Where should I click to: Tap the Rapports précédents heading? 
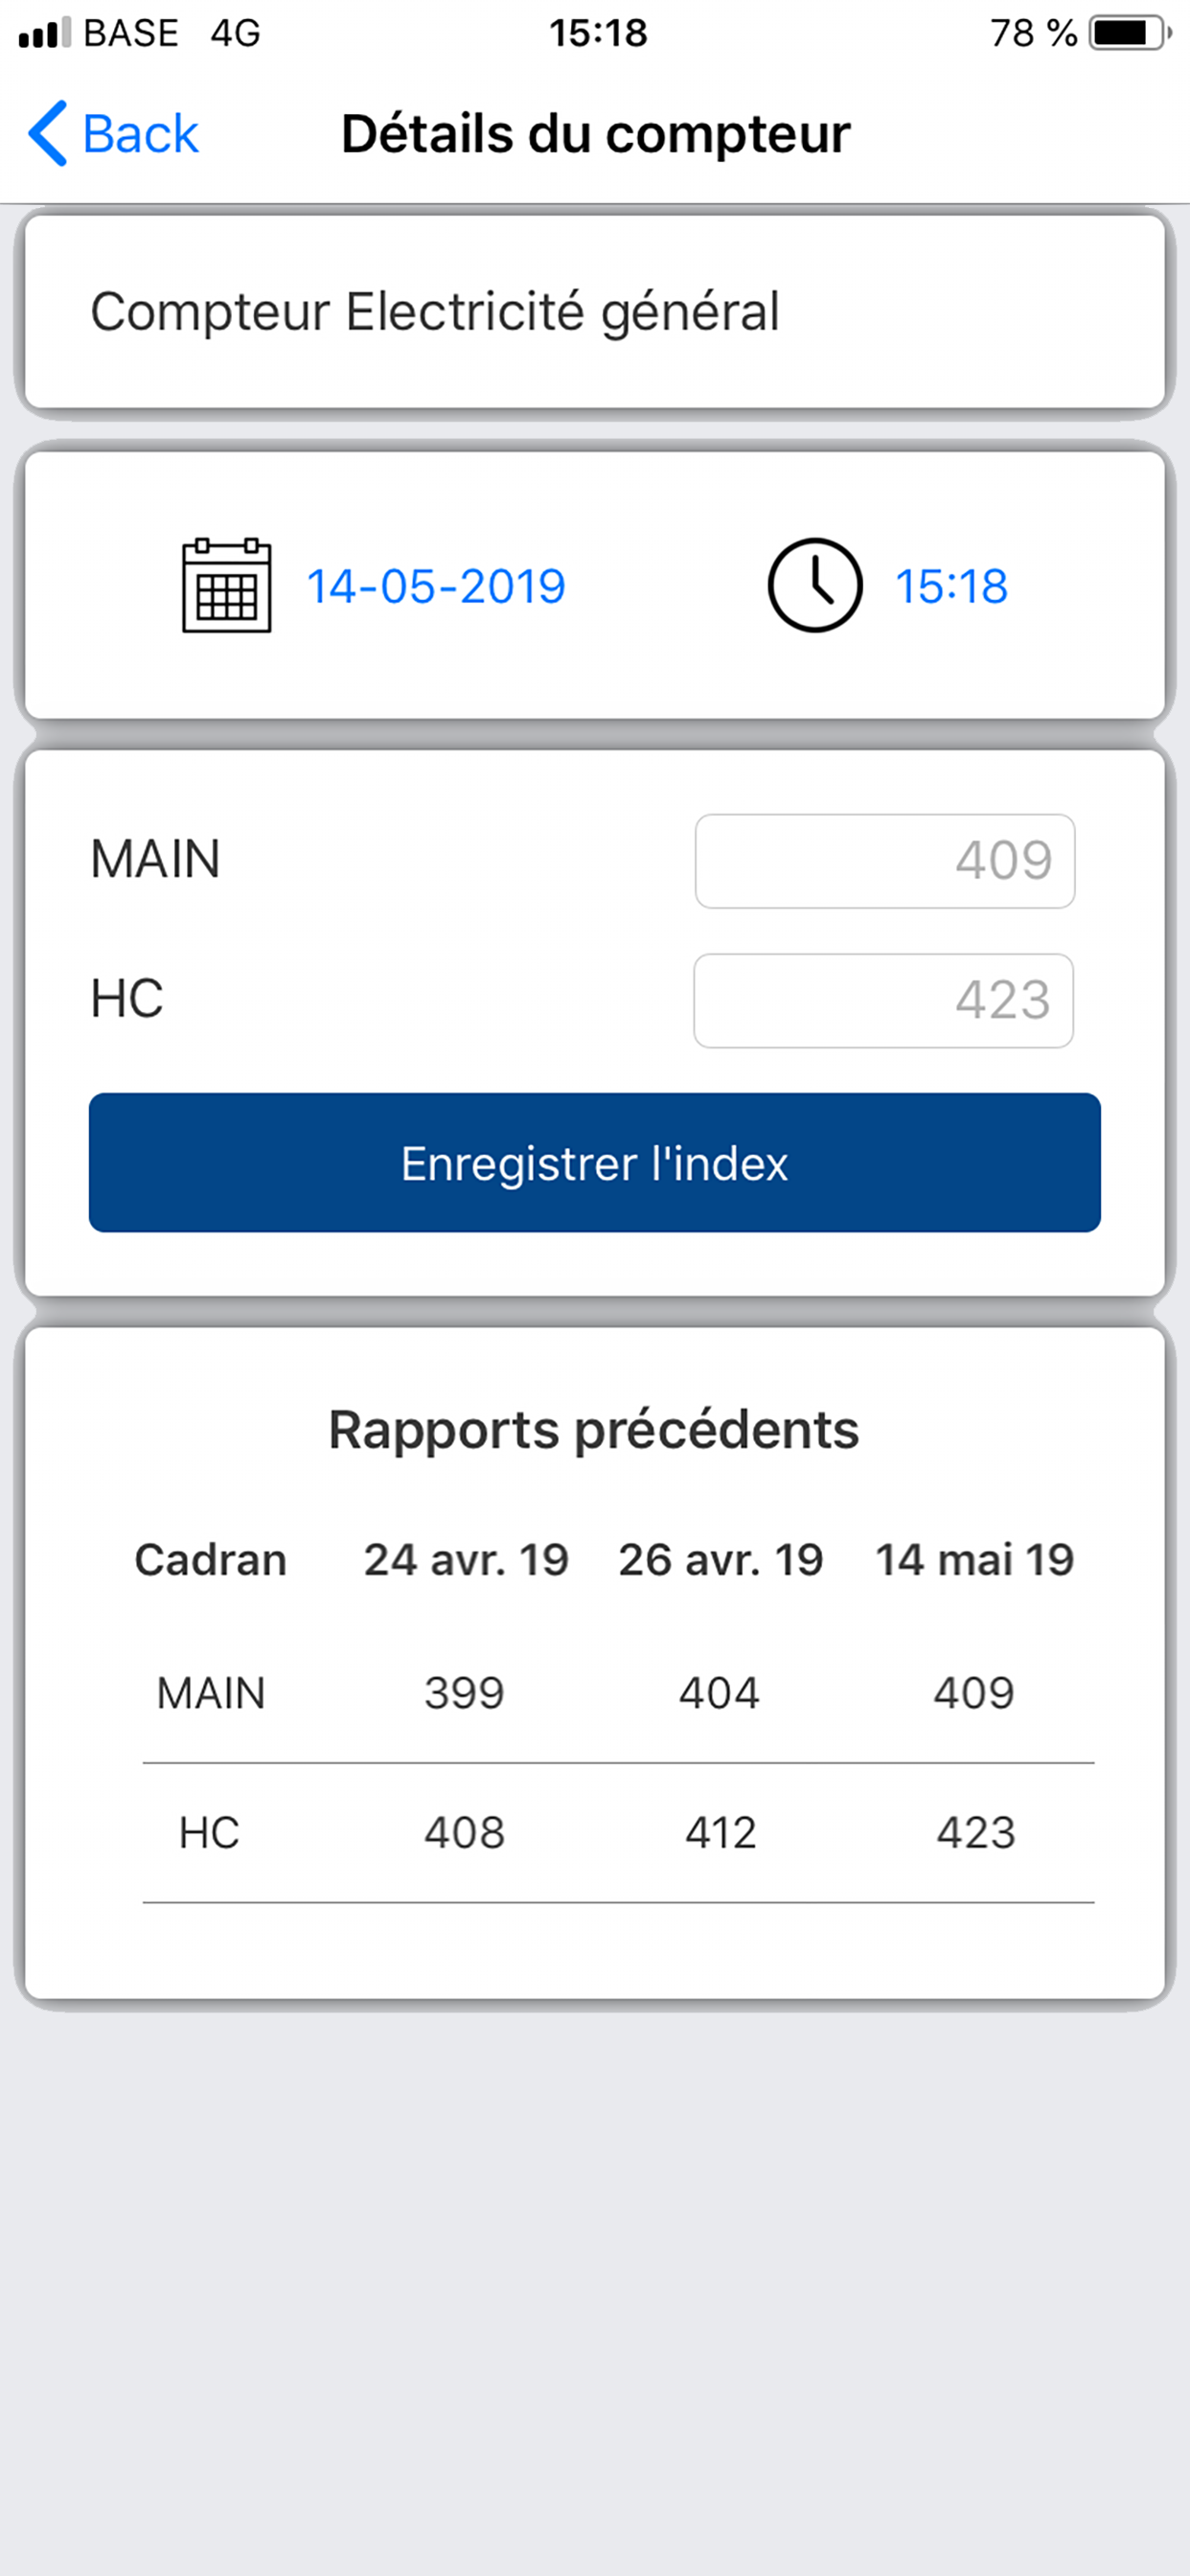pos(594,1430)
